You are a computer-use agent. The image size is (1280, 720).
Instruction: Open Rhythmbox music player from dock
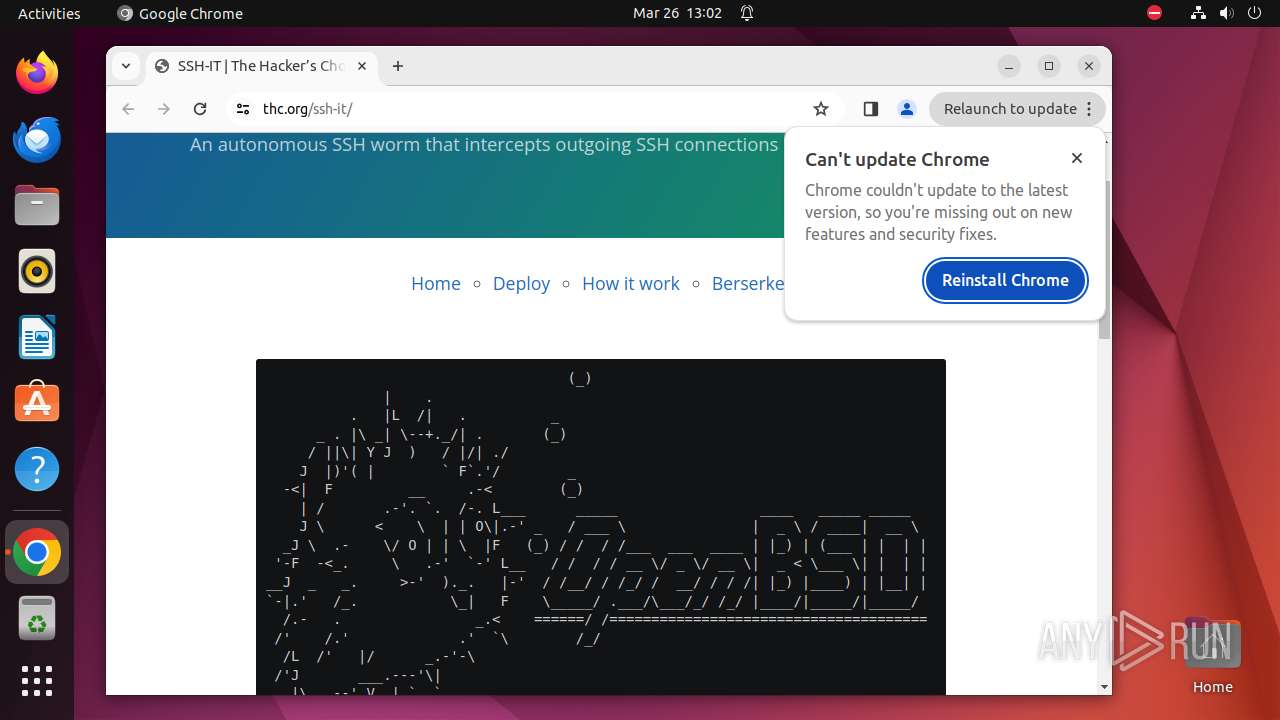(37, 271)
